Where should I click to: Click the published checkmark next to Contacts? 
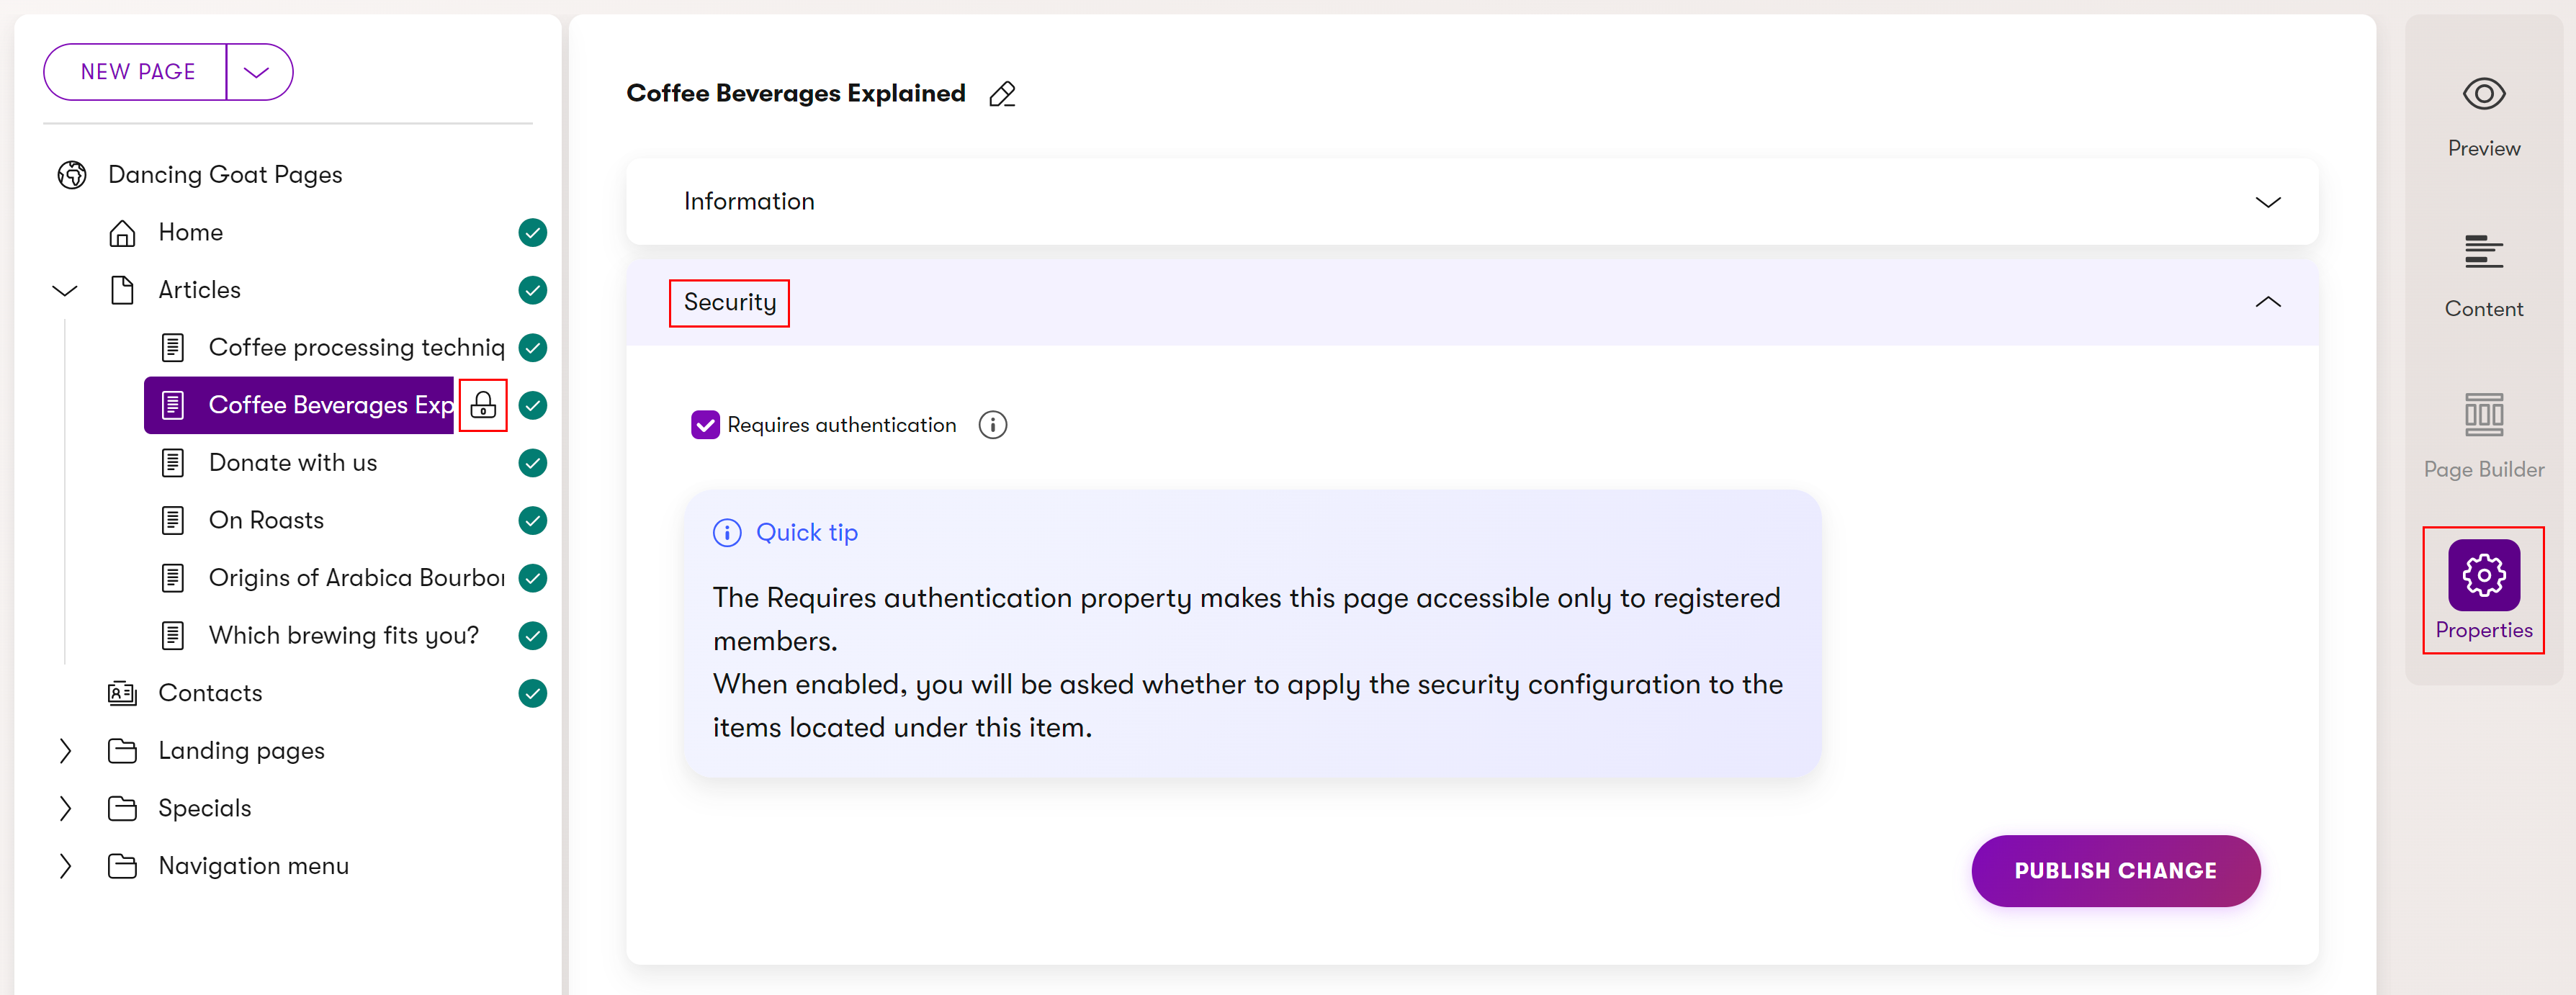point(533,693)
